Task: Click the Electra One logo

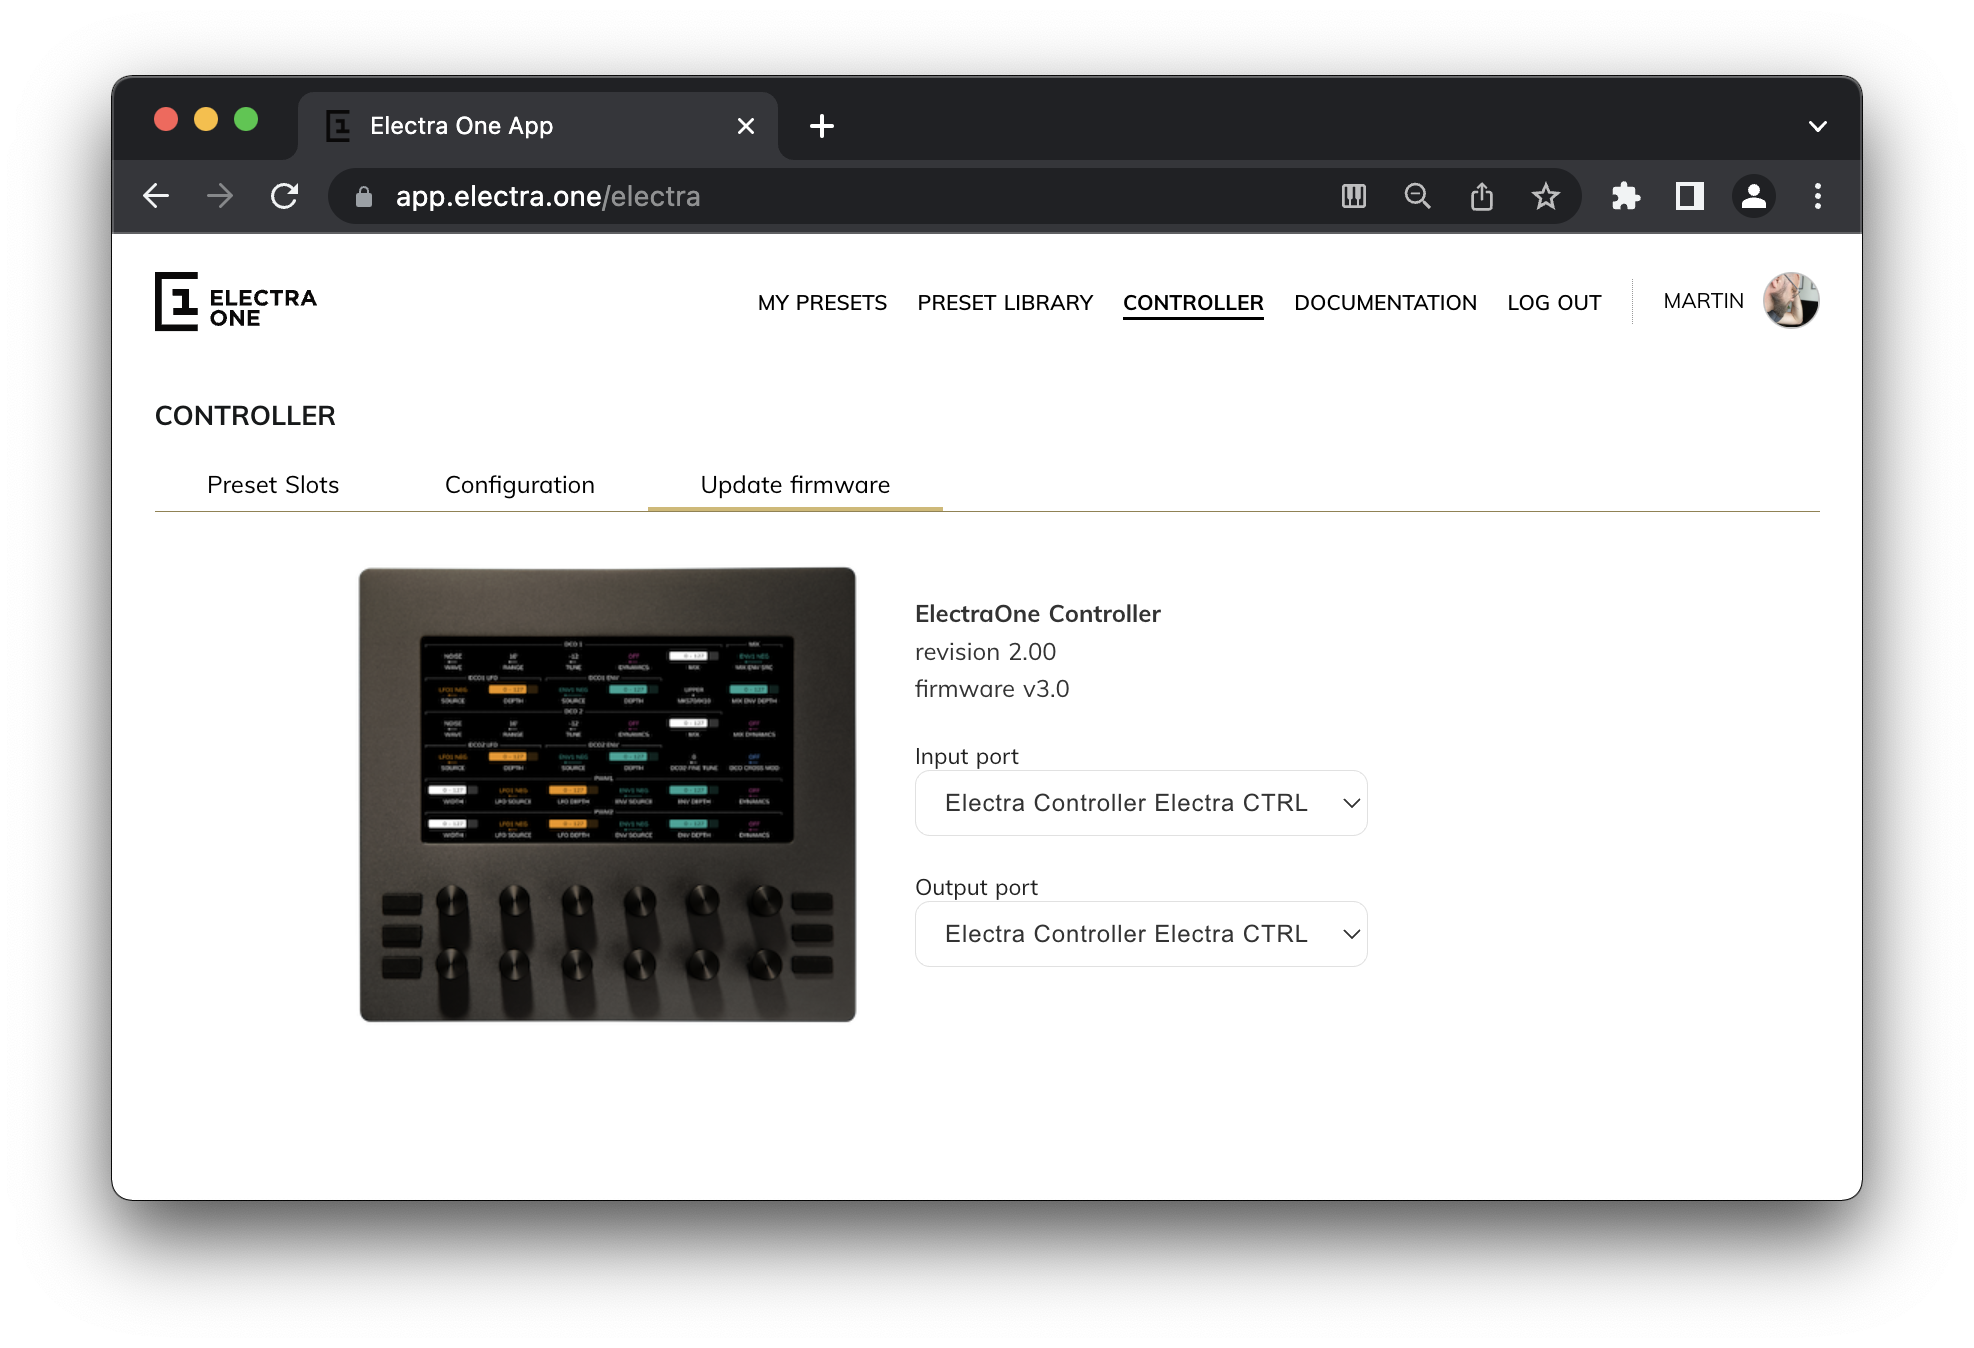Action: [236, 301]
